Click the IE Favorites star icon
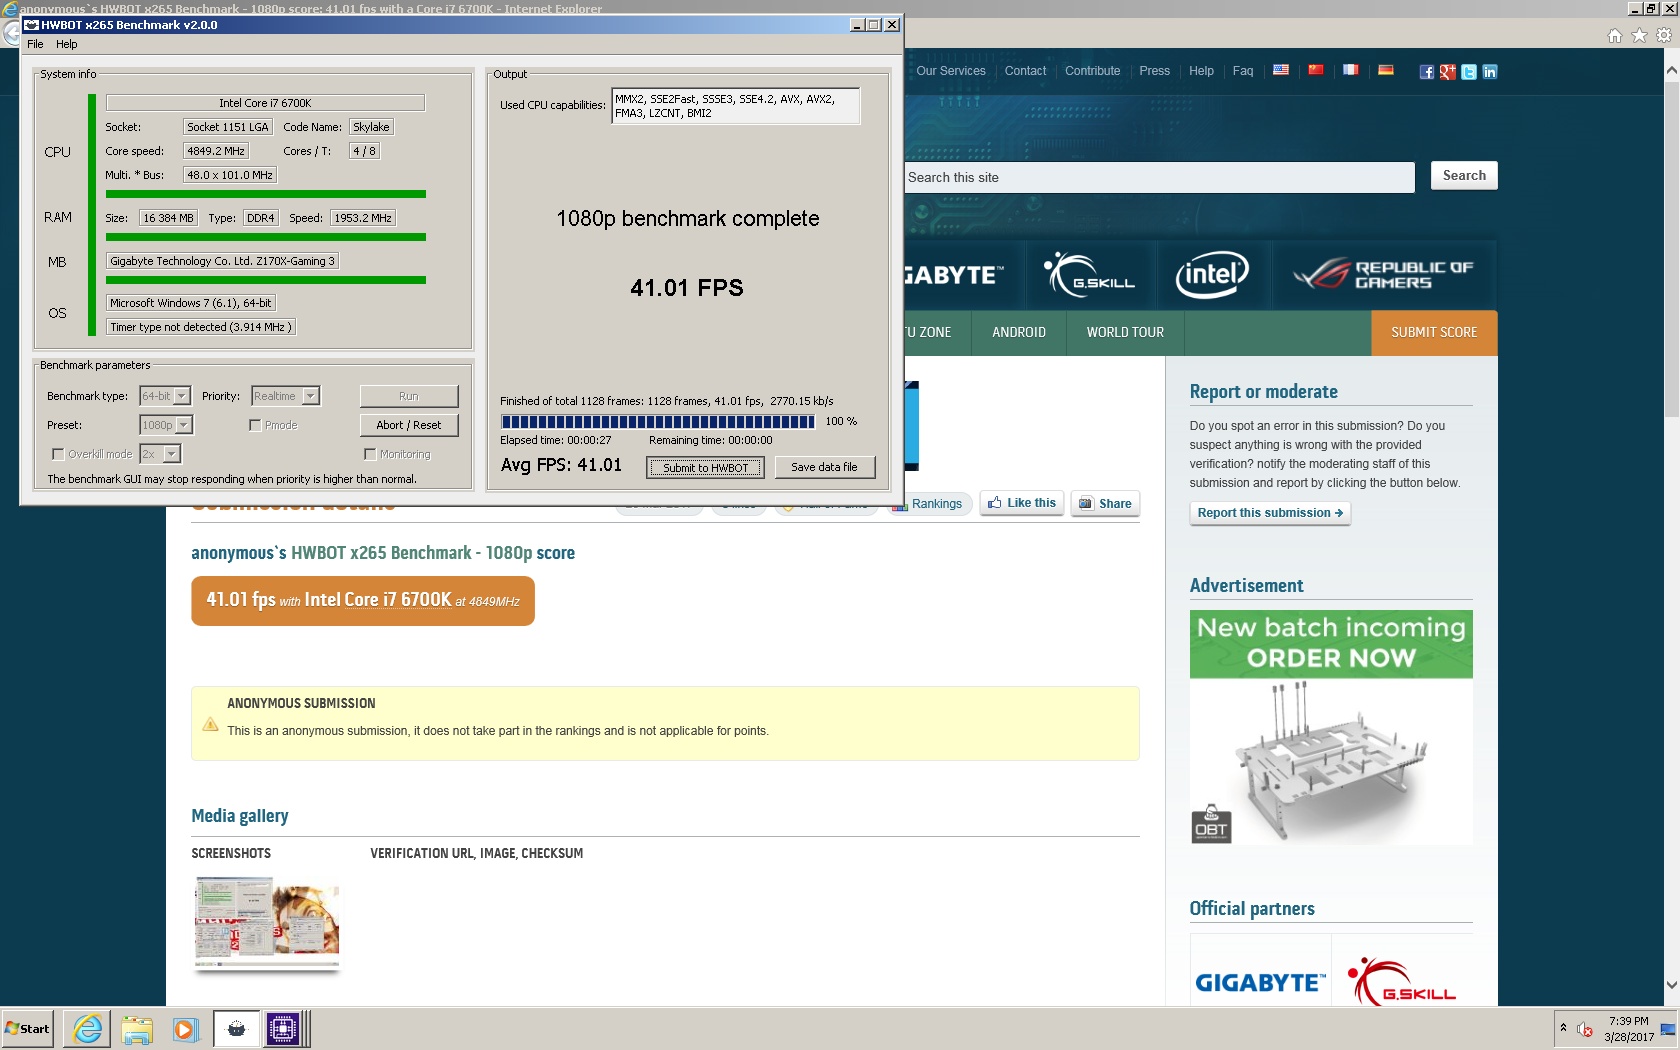 click(1640, 36)
